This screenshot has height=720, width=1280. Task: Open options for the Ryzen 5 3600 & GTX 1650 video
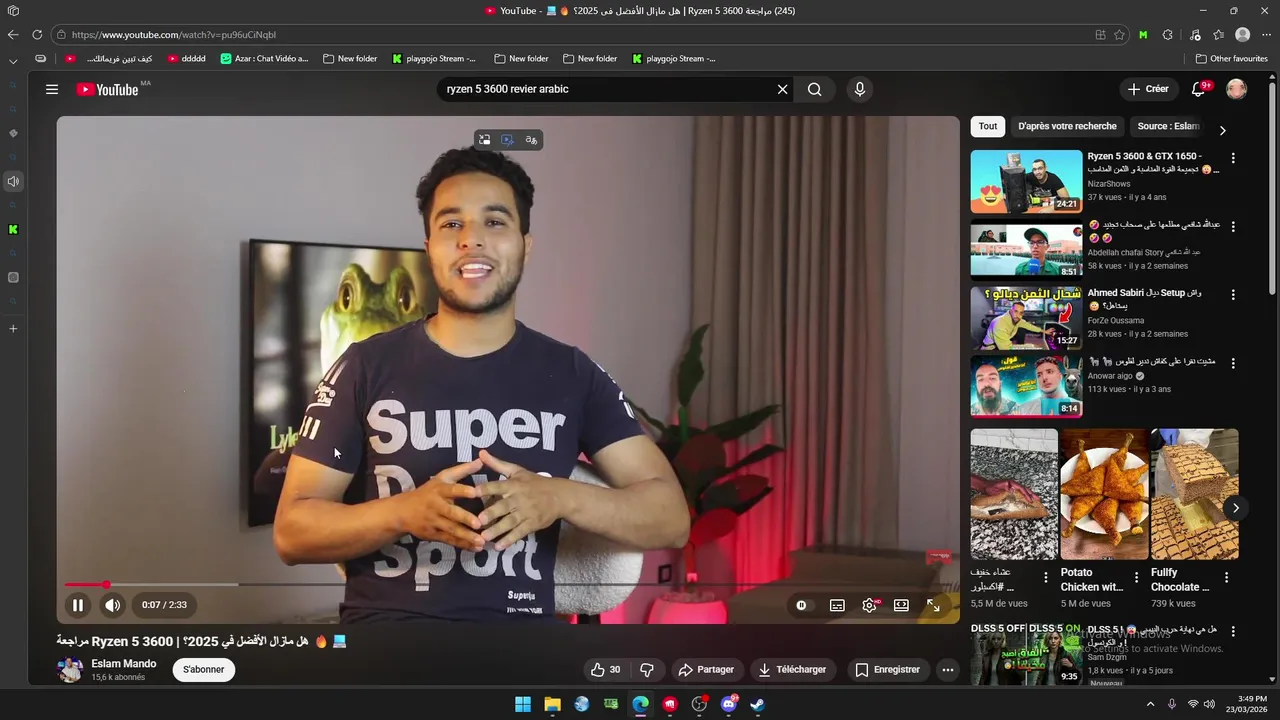1233,158
